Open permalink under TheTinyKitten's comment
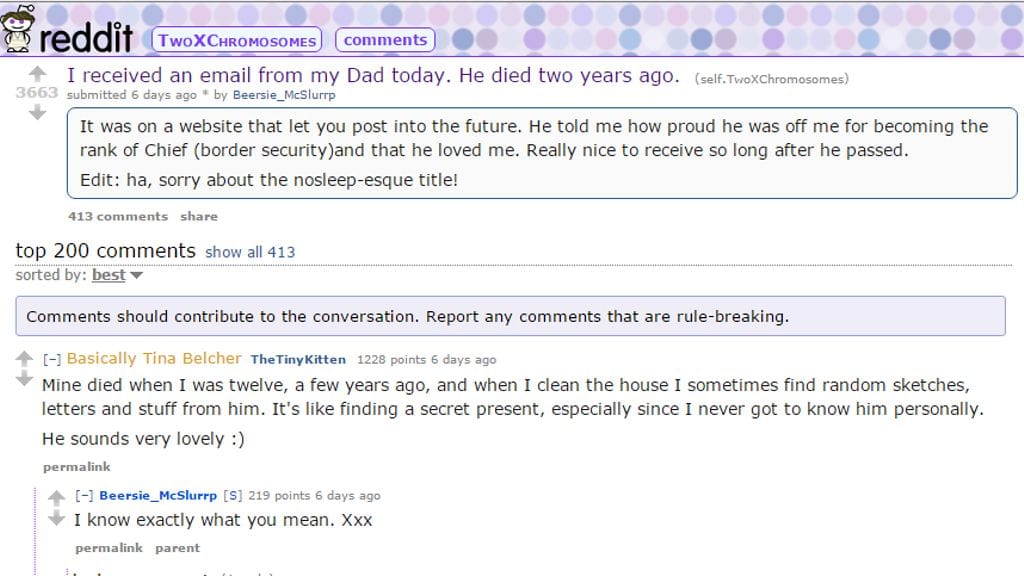Screen dimensions: 1024x576 coord(76,467)
